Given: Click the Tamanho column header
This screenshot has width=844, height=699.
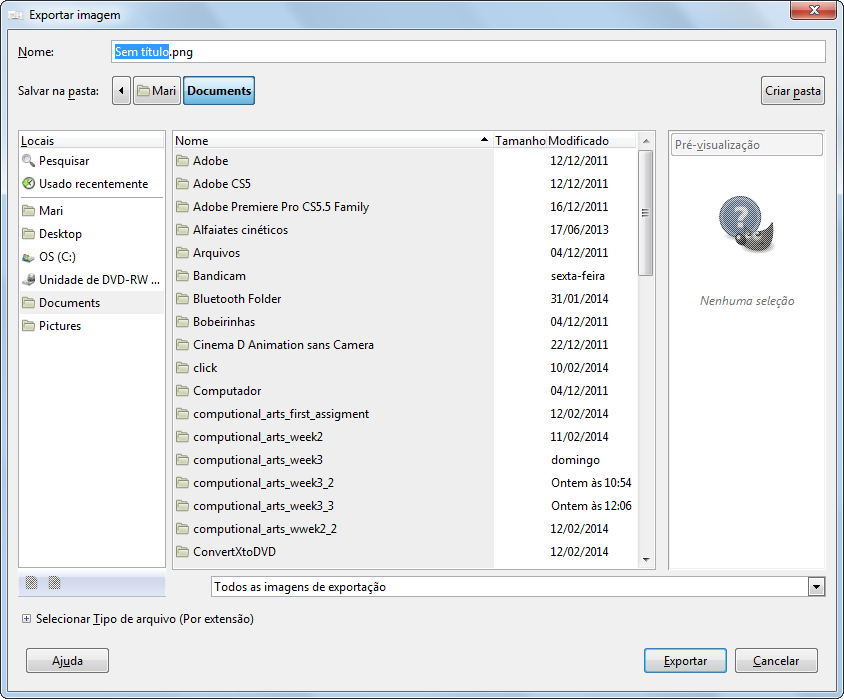Looking at the screenshot, I should [x=520, y=141].
